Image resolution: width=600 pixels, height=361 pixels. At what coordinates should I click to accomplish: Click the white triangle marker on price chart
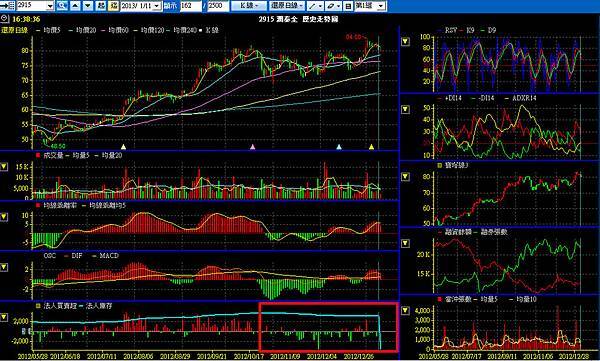(123, 147)
